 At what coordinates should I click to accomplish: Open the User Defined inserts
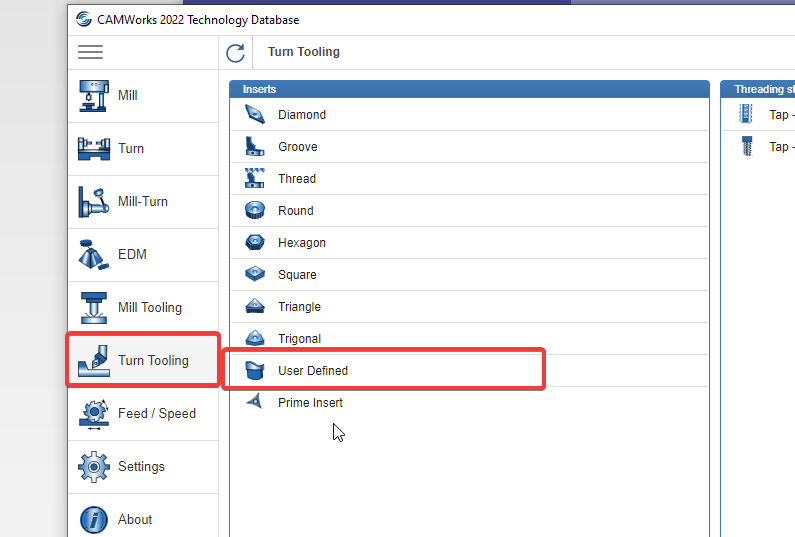click(469, 370)
